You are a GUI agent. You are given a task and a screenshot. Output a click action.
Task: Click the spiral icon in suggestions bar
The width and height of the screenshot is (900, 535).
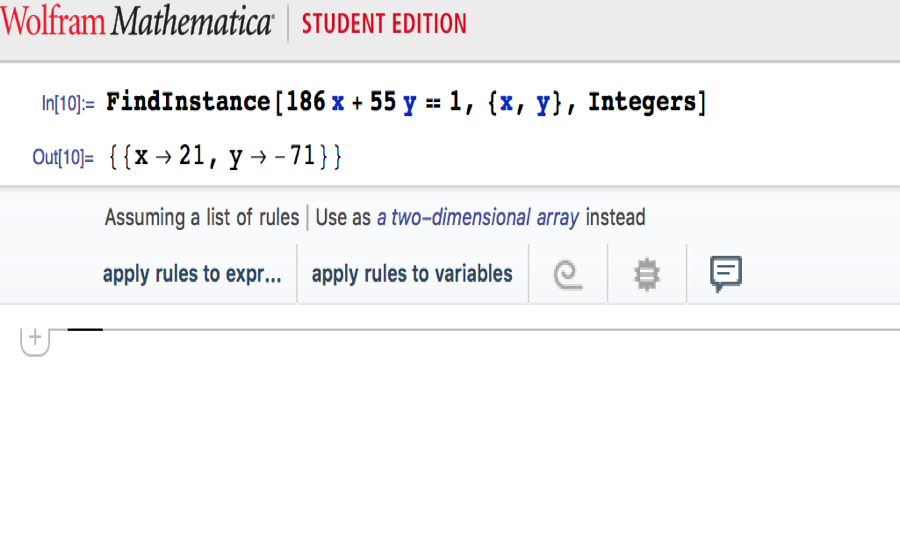click(568, 274)
